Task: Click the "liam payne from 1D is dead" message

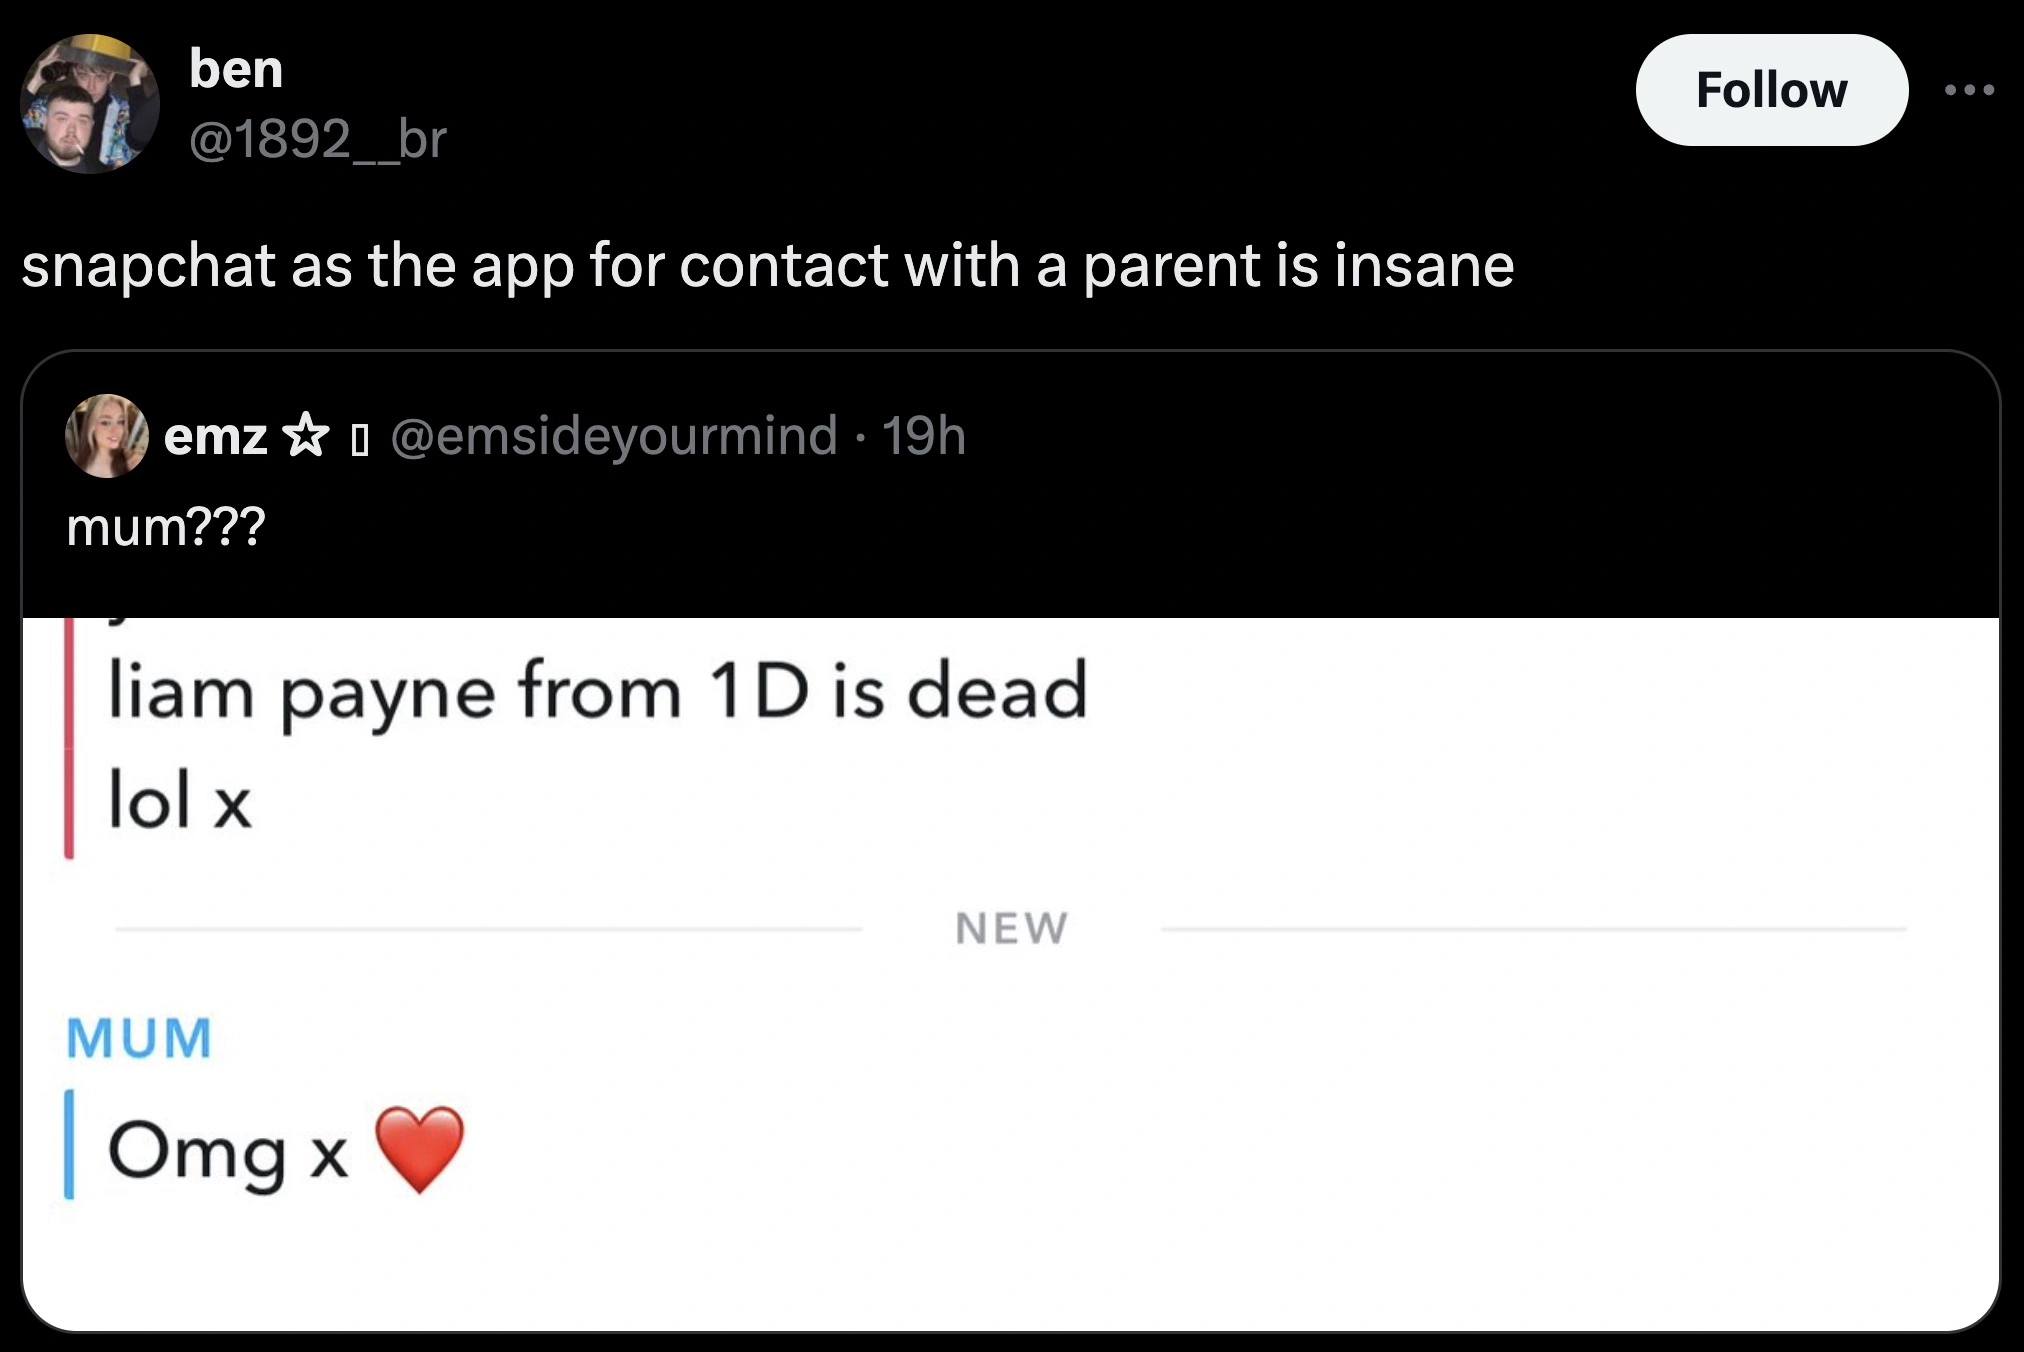Action: point(597,691)
